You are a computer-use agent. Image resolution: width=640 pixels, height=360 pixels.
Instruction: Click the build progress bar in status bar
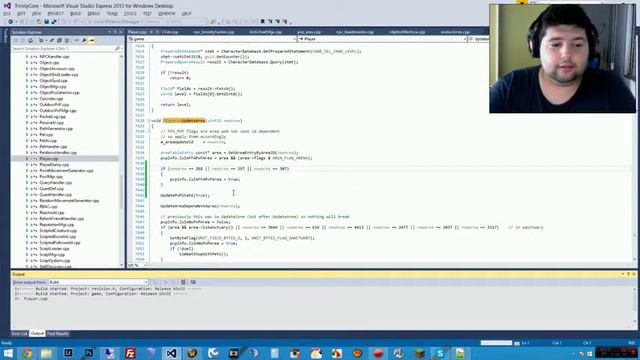click(496, 343)
